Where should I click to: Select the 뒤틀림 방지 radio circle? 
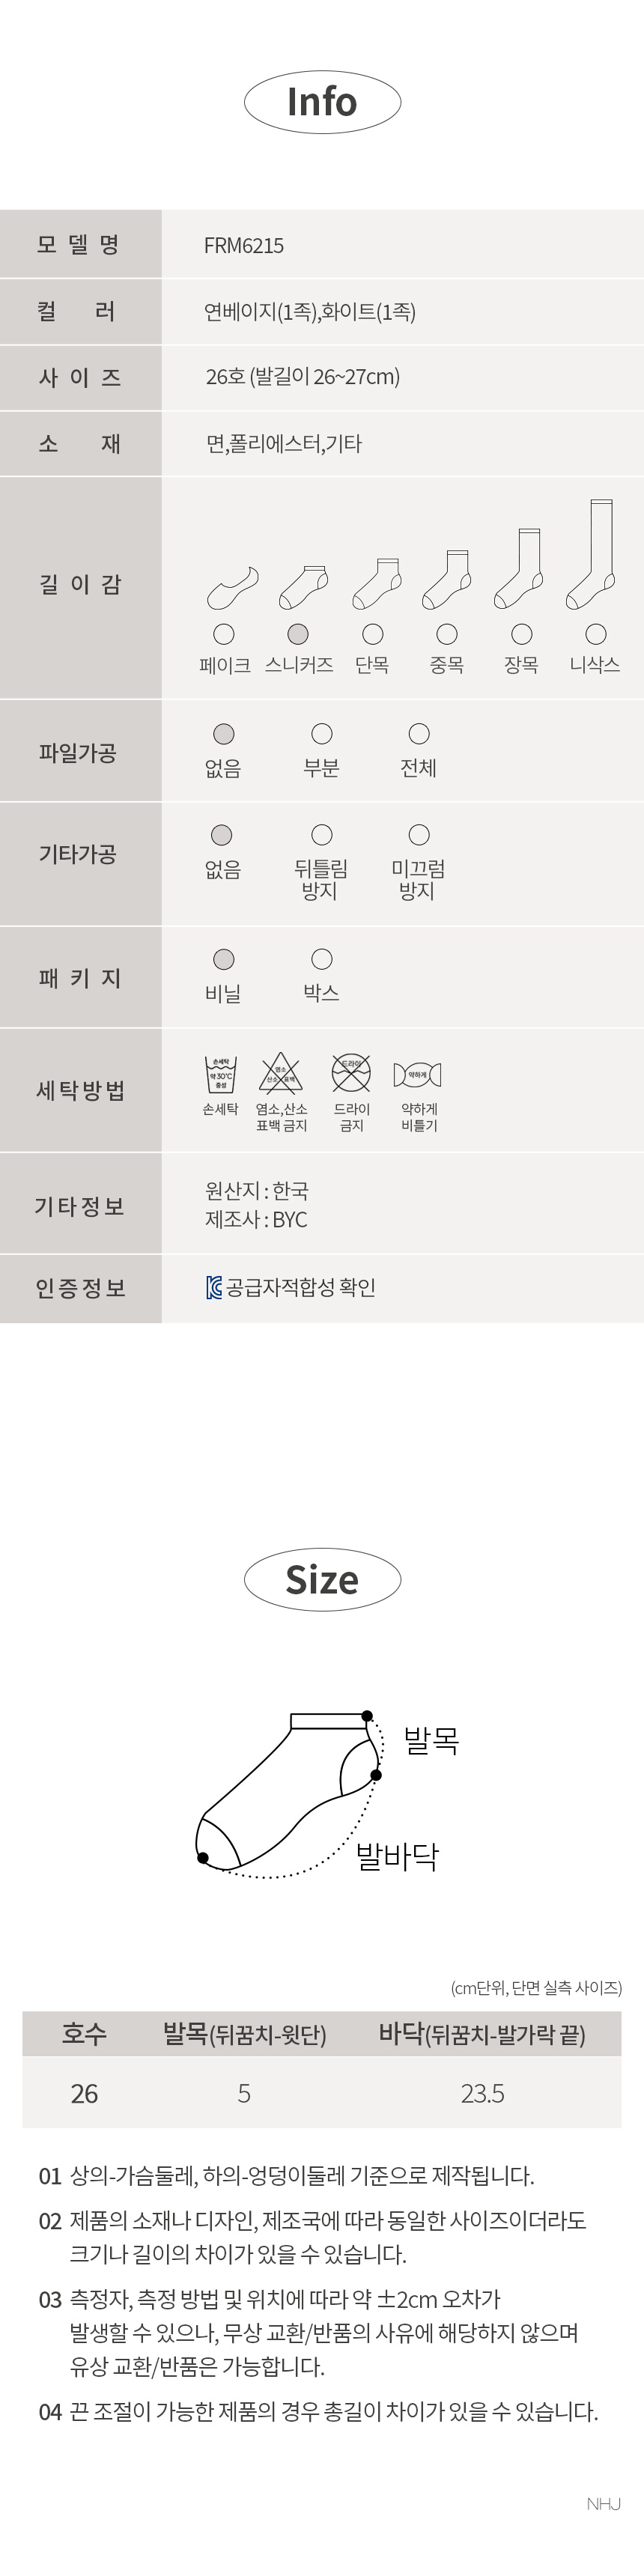click(x=322, y=835)
